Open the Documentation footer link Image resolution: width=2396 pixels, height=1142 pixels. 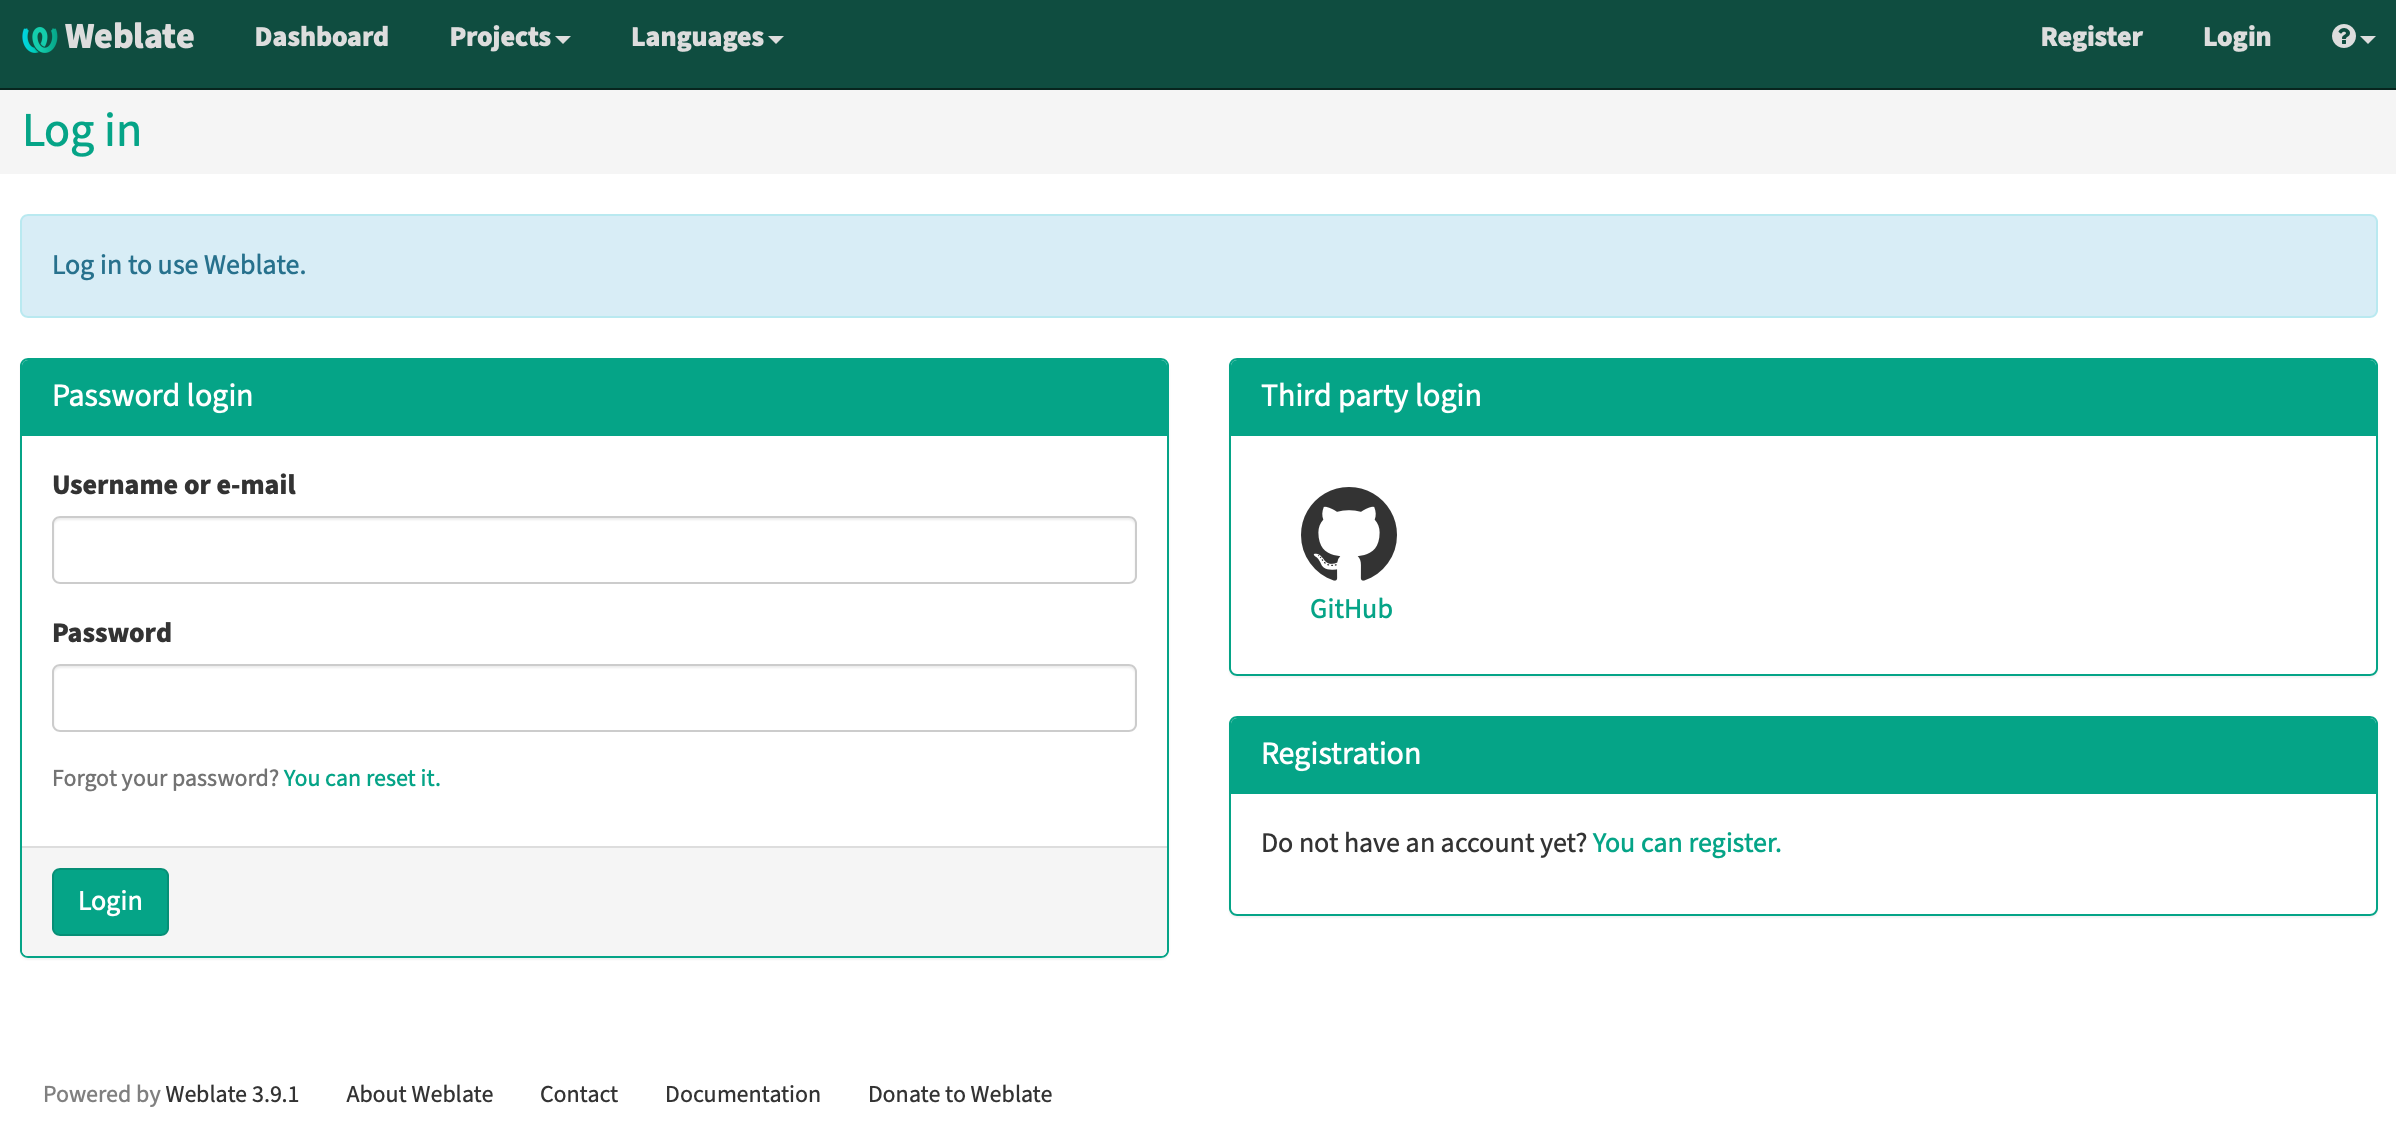pyautogui.click(x=742, y=1094)
